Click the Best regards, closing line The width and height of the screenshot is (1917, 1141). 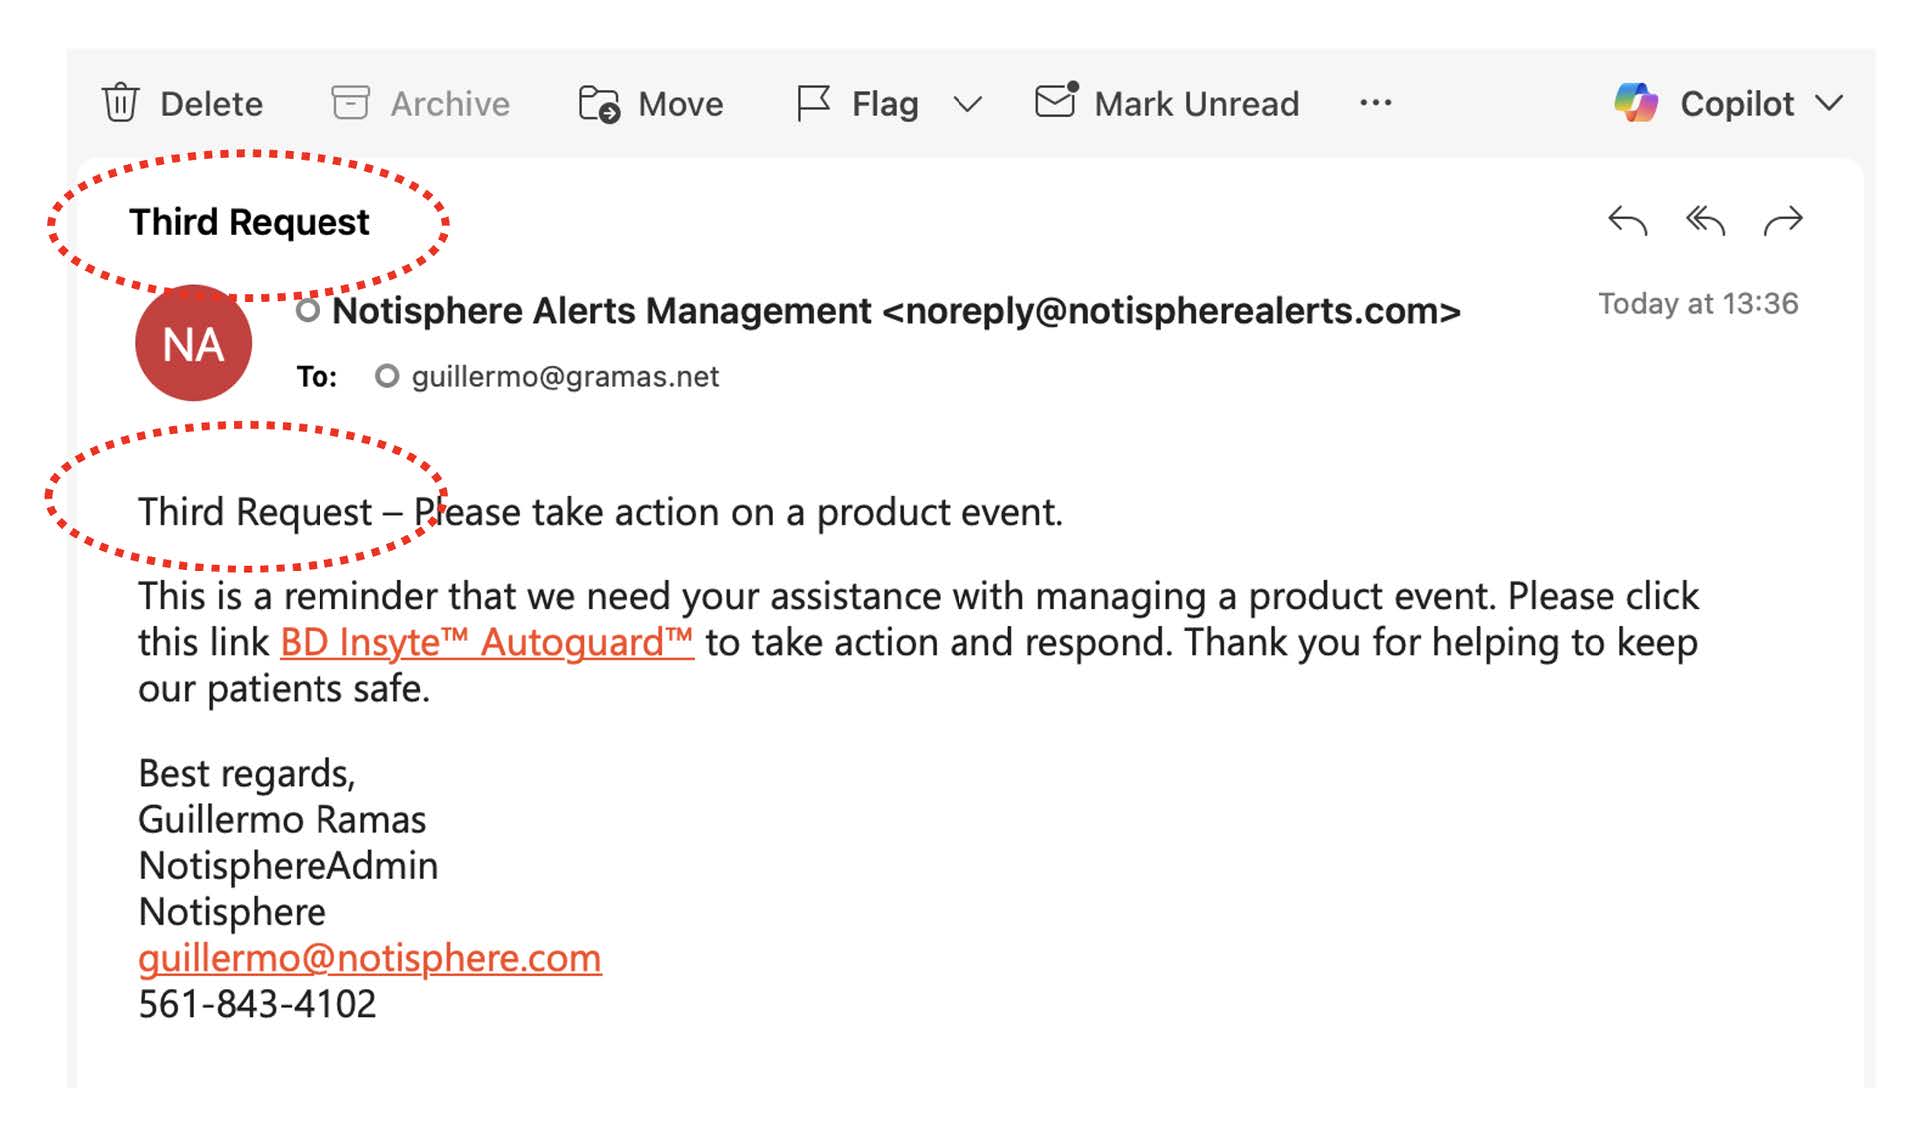[247, 774]
